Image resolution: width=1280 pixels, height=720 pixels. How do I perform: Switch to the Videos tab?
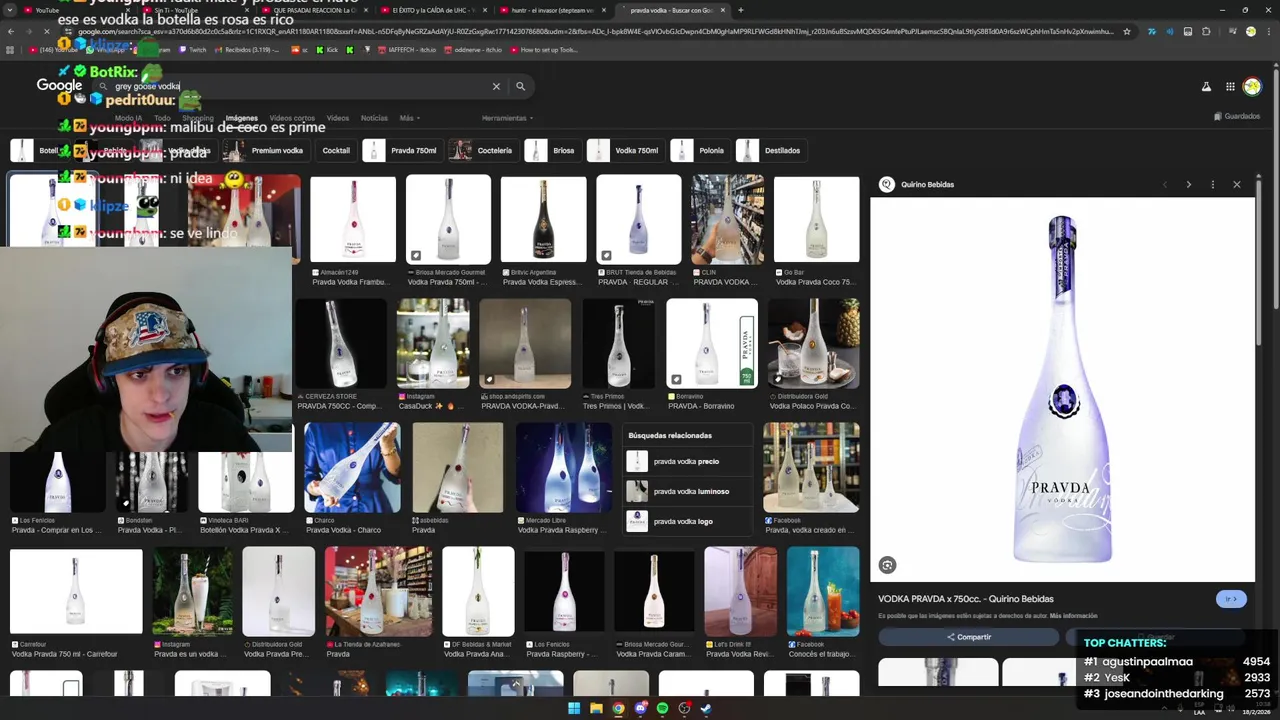[x=338, y=118]
